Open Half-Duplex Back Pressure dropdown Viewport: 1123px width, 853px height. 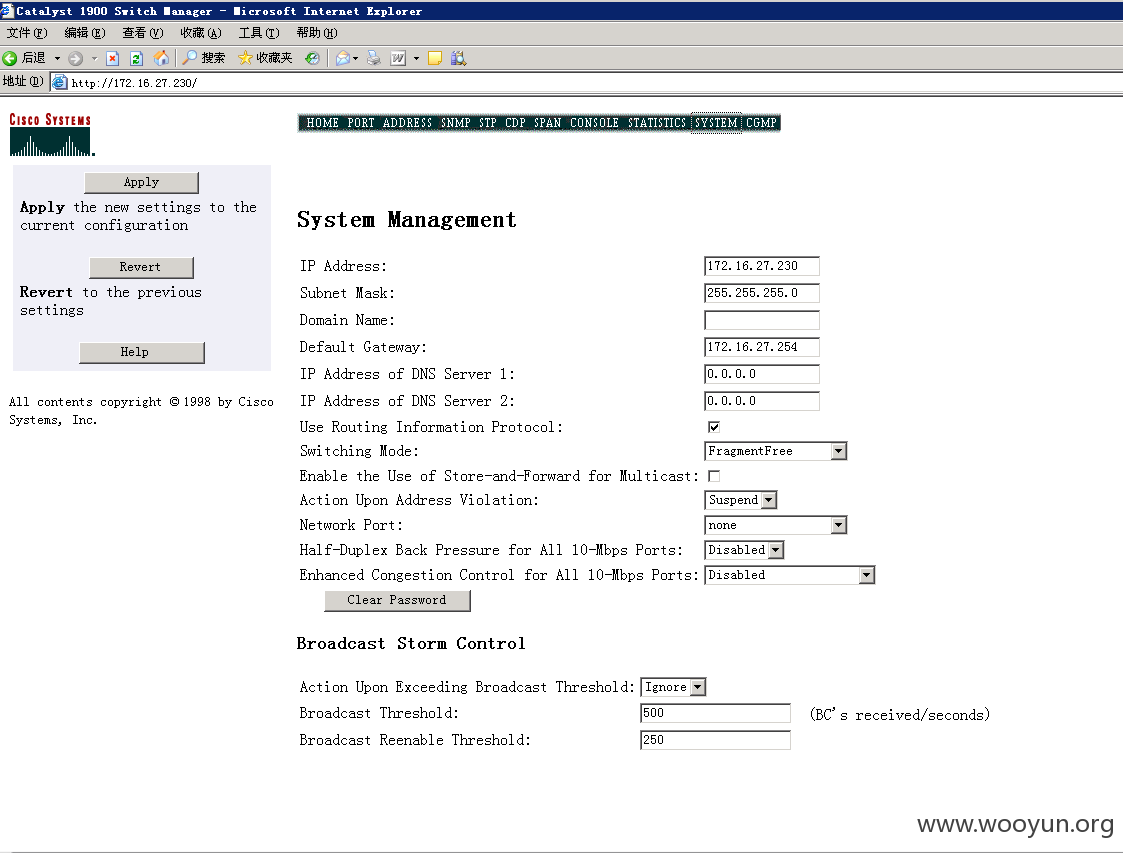pyautogui.click(x=744, y=550)
